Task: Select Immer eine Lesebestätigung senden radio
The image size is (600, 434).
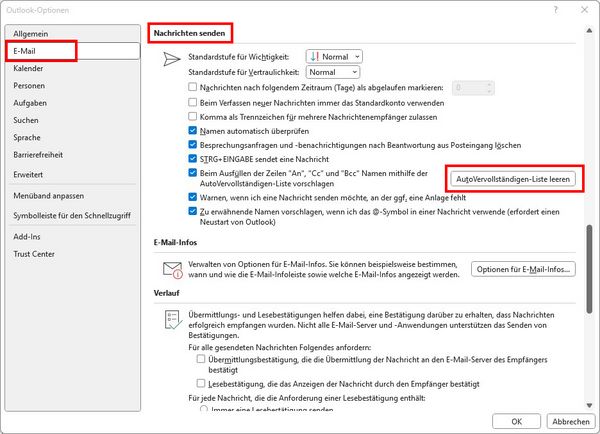Action: pos(204,409)
